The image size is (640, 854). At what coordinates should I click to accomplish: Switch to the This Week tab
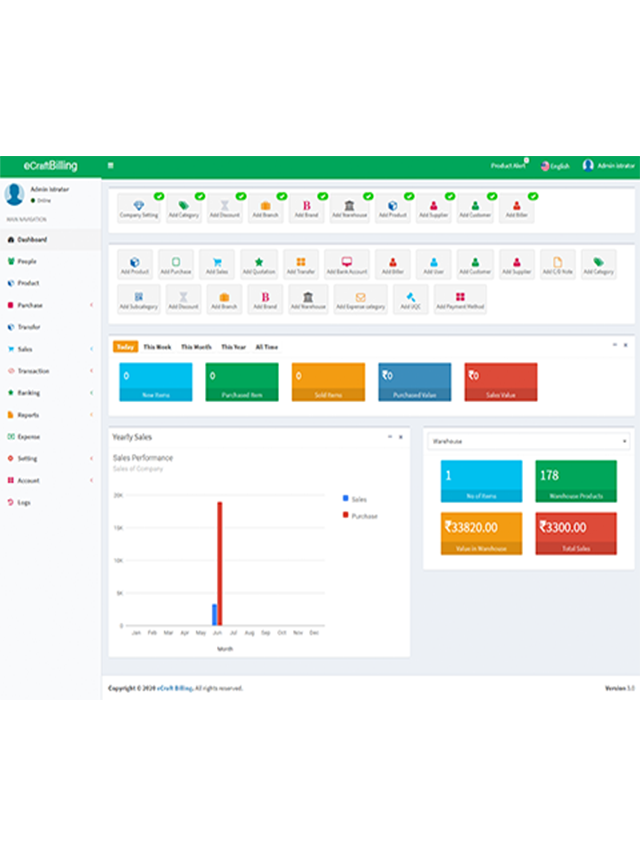coord(157,347)
